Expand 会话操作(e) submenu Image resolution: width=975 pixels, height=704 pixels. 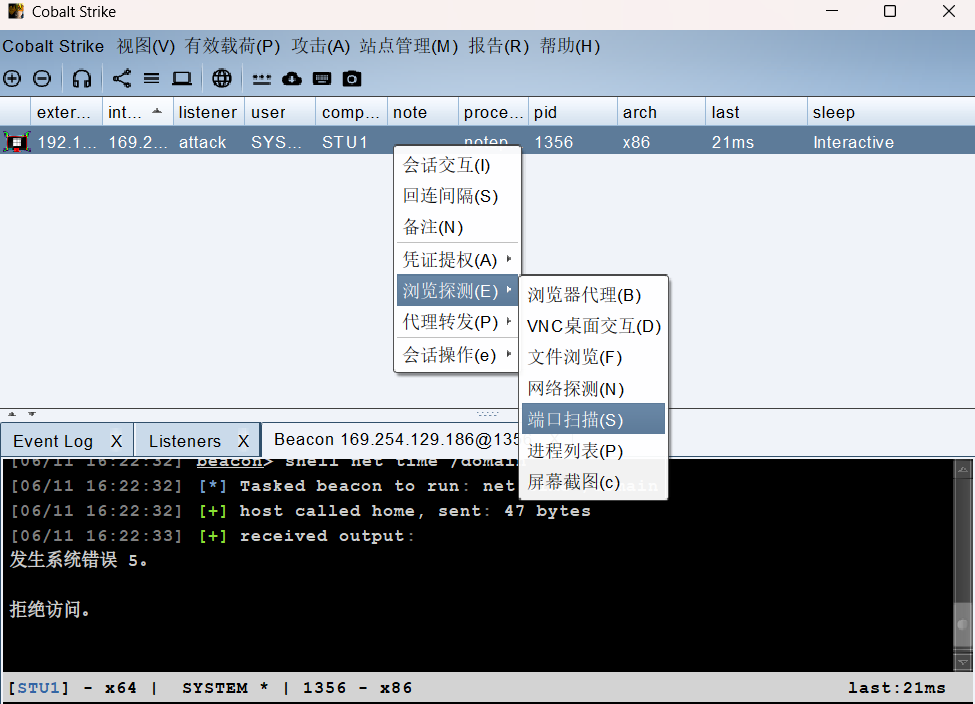click(457, 355)
